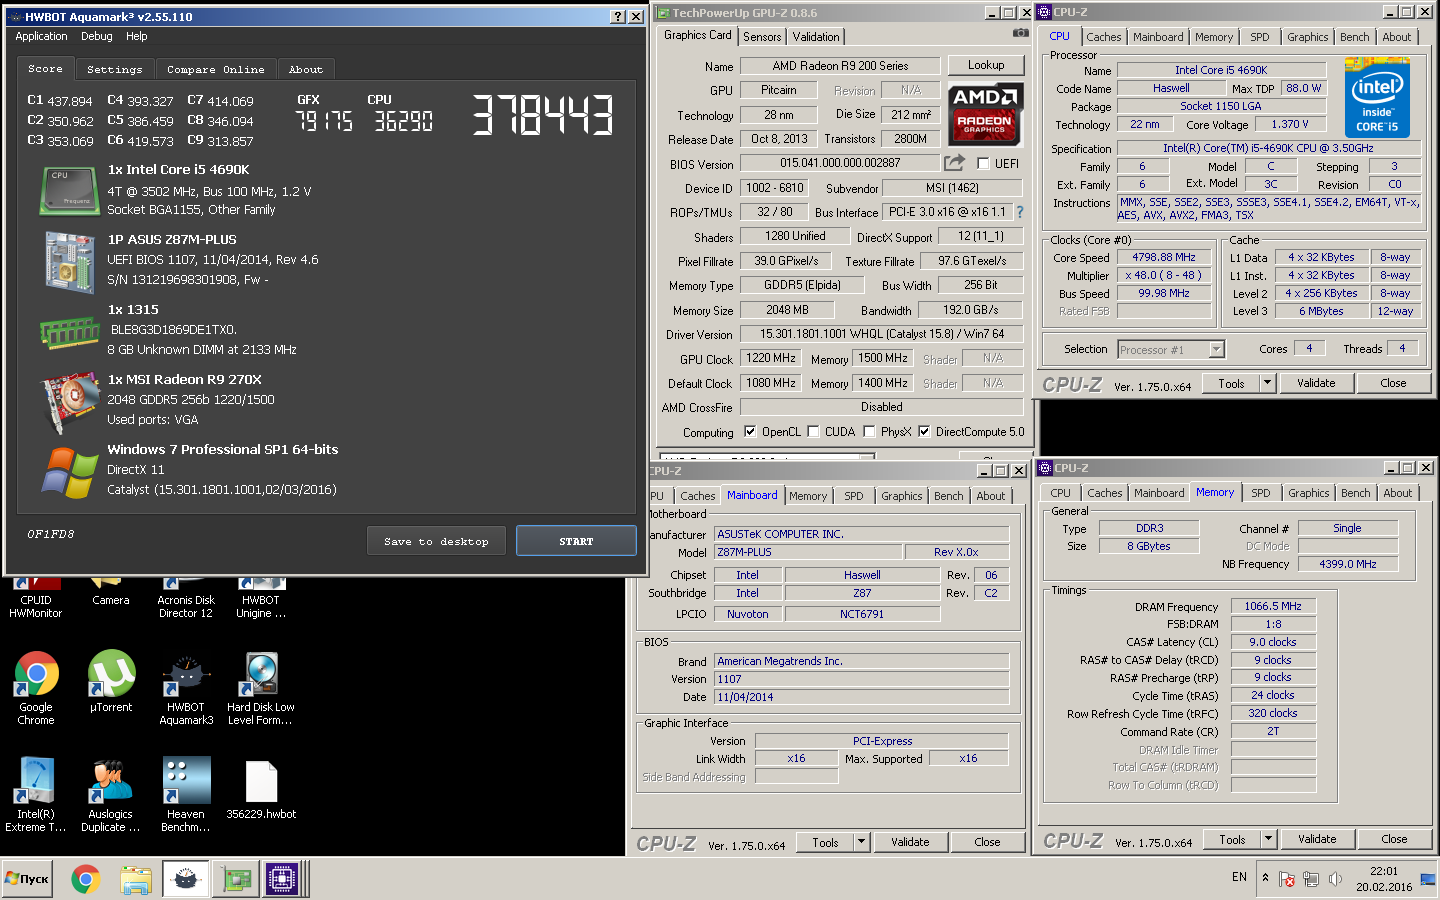Click Validate in the CPU-Z Mainboard window
1440x900 pixels.
tap(910, 842)
